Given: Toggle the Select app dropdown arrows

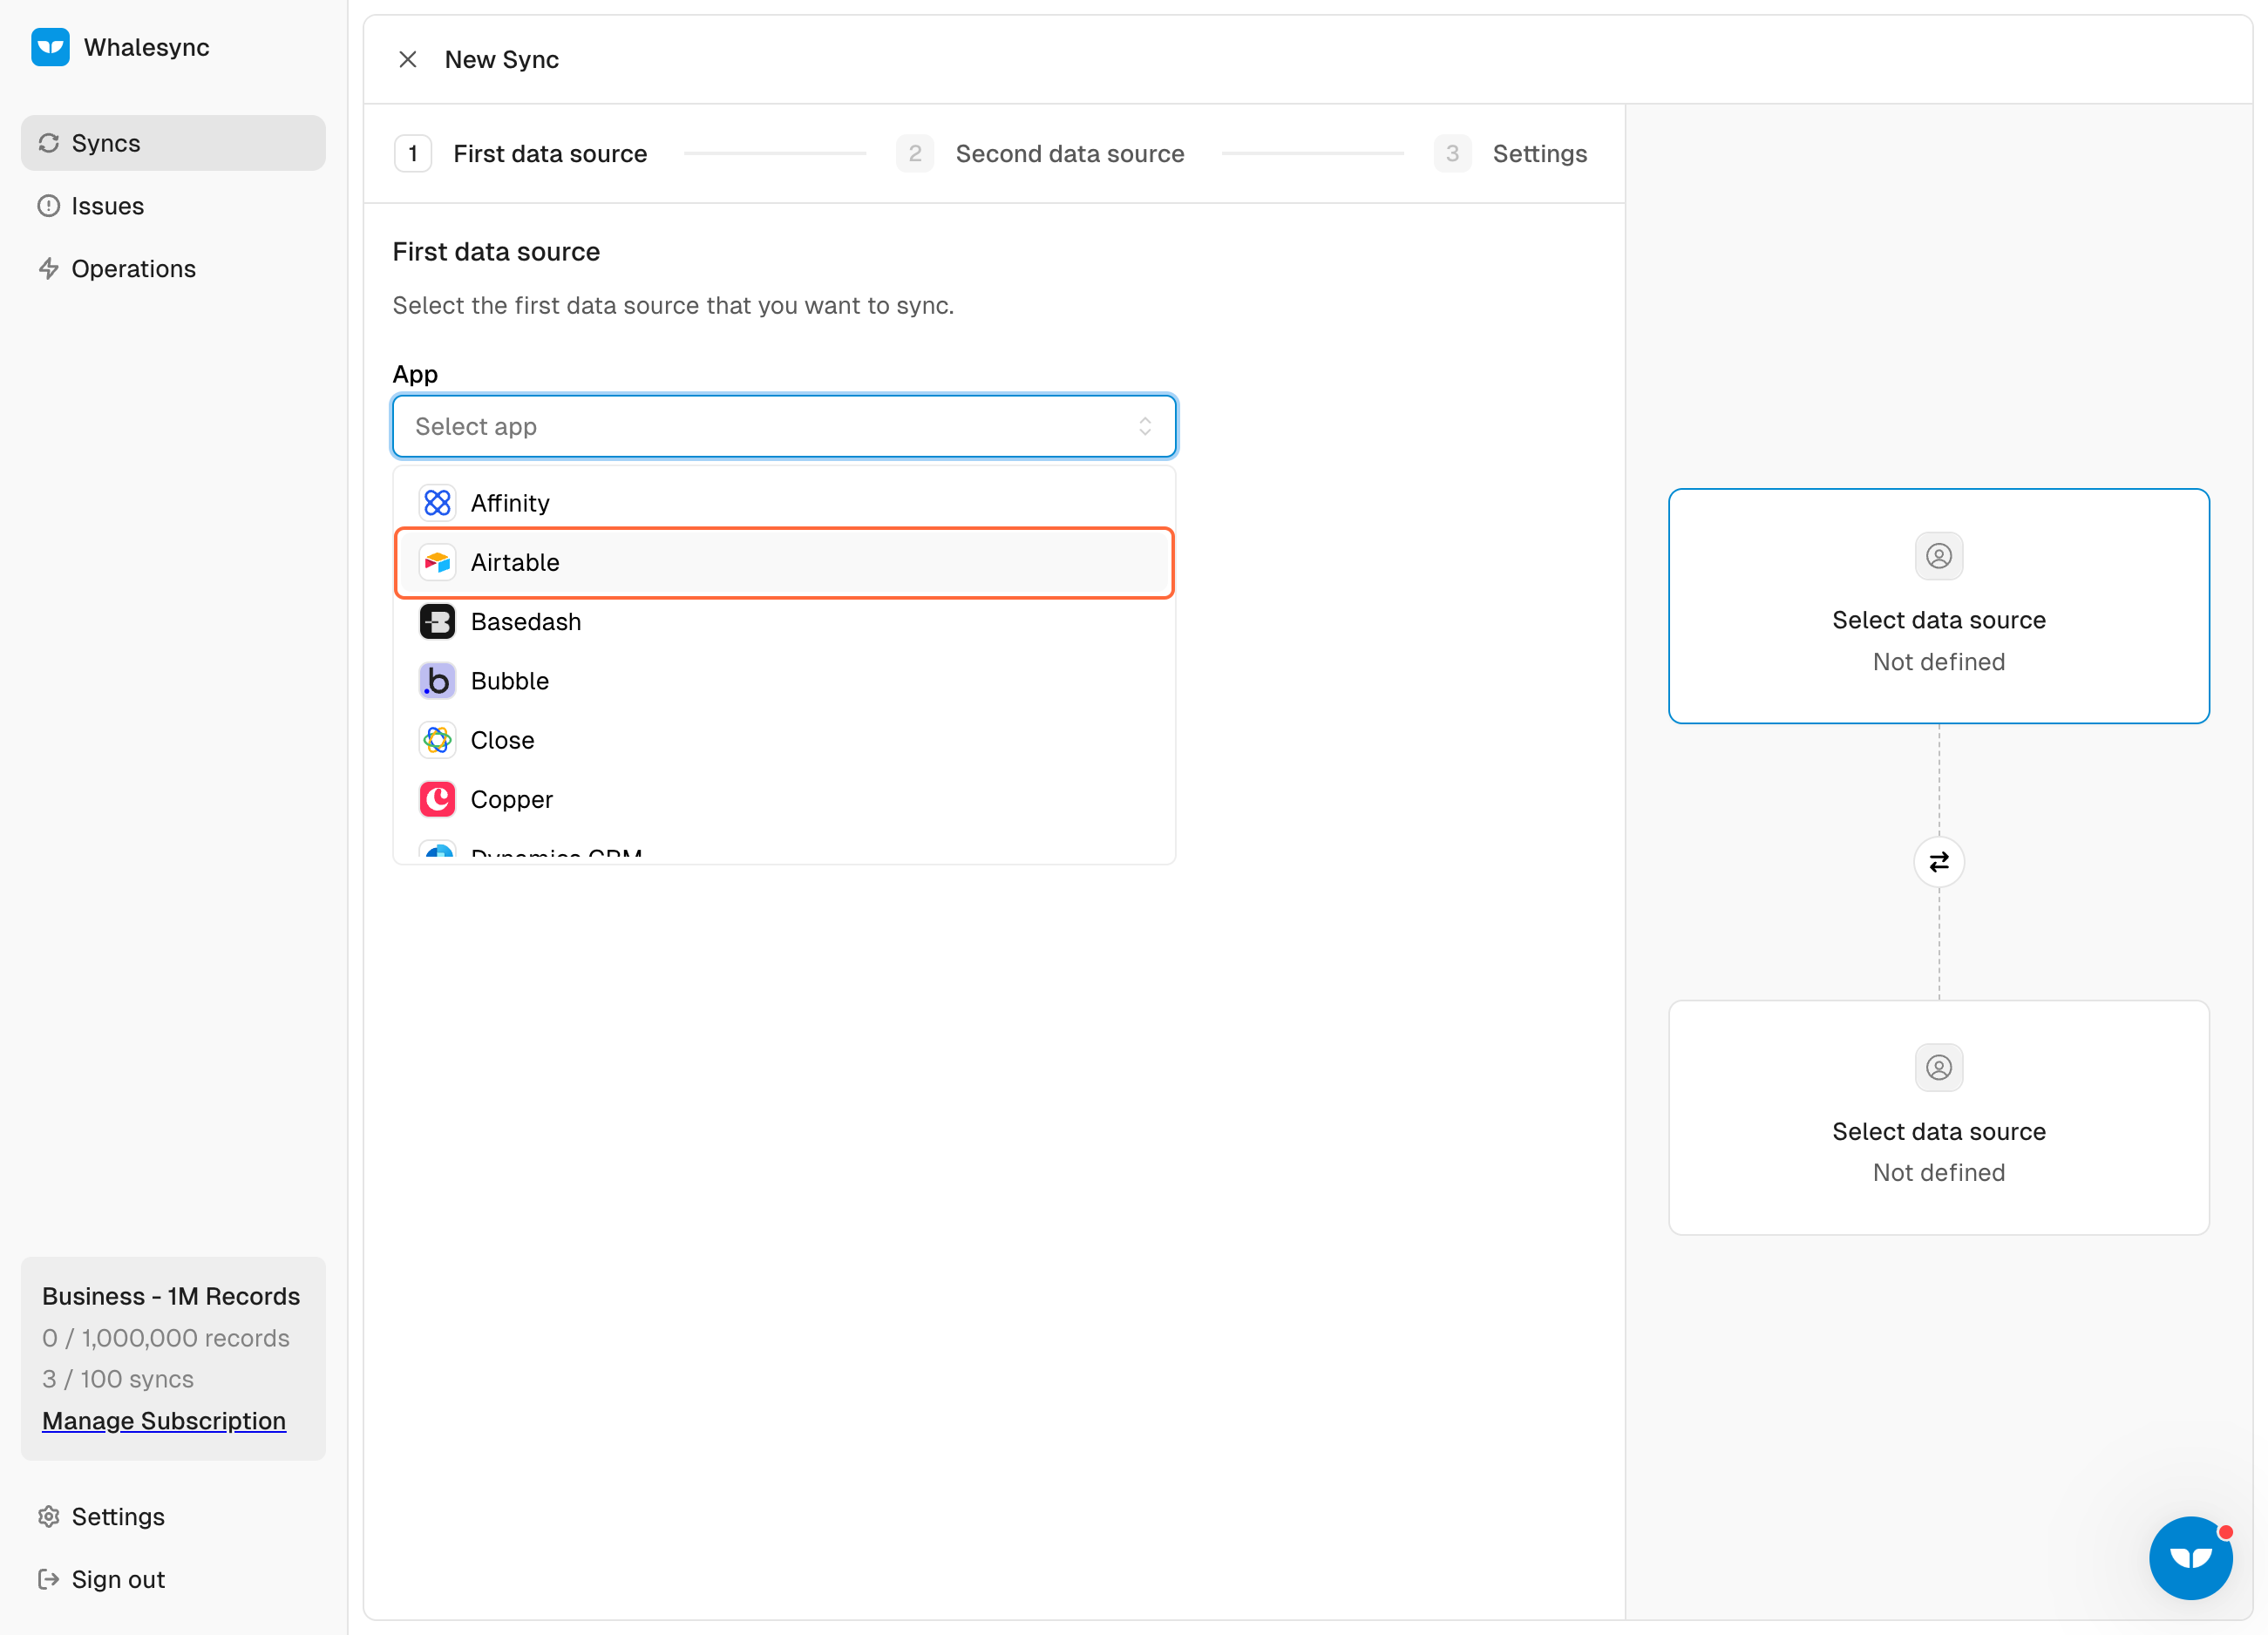Looking at the screenshot, I should click(1145, 427).
